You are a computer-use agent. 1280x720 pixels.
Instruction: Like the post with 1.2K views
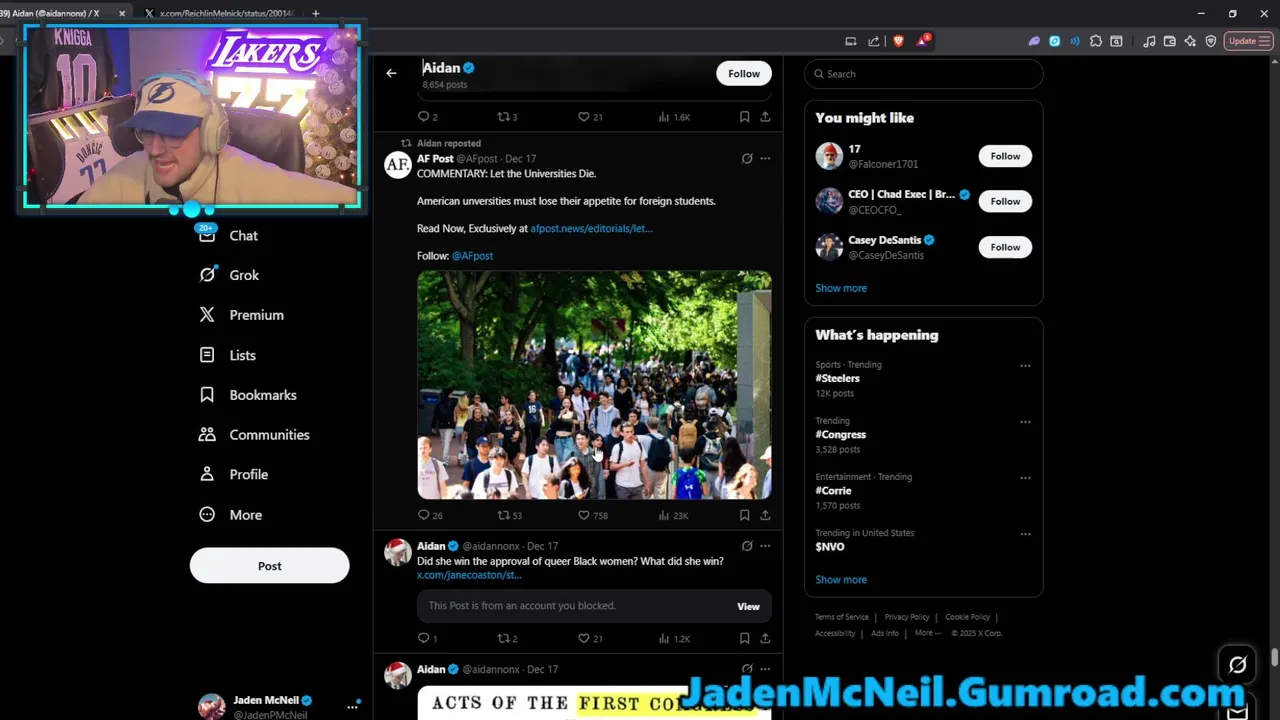(590, 638)
